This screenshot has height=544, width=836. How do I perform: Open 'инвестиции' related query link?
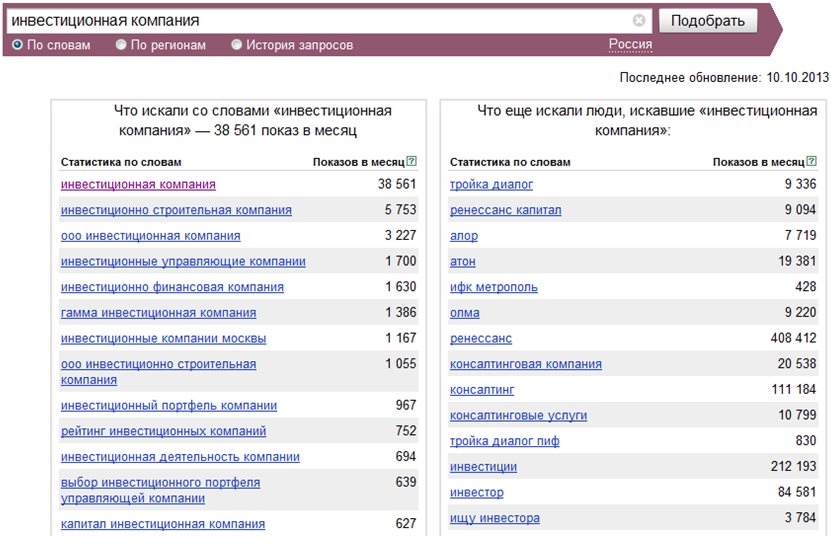click(x=483, y=466)
